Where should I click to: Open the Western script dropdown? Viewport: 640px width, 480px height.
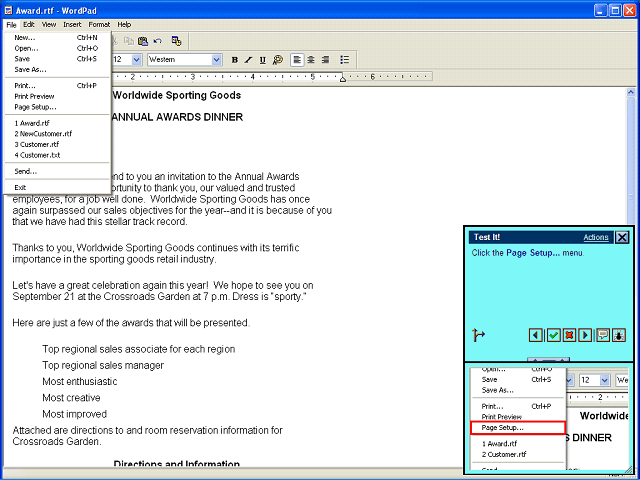217,60
